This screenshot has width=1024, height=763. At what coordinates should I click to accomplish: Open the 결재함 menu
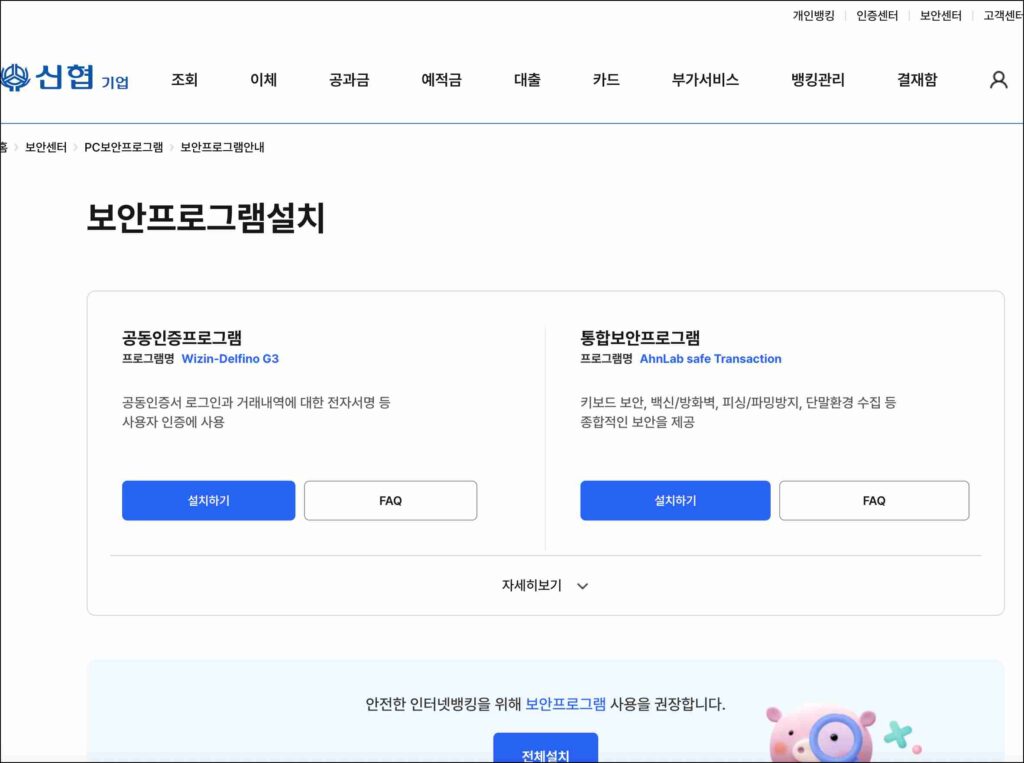917,80
